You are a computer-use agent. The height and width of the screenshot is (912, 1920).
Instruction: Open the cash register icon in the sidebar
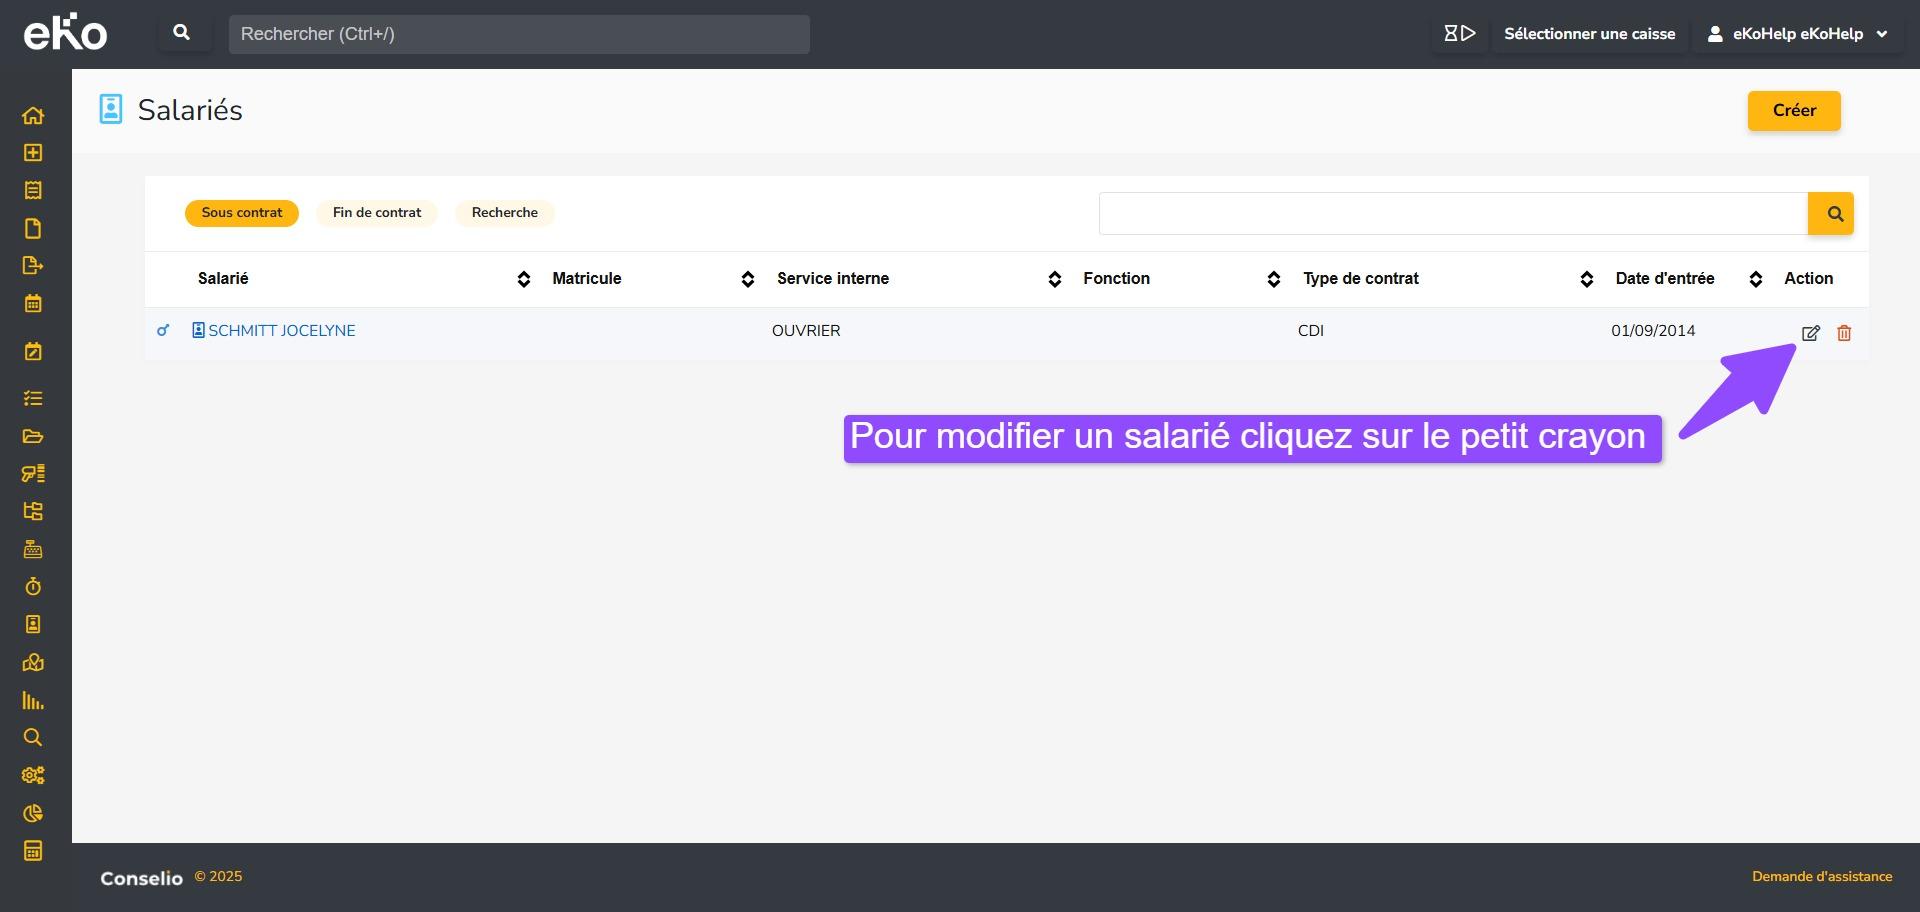[x=33, y=549]
